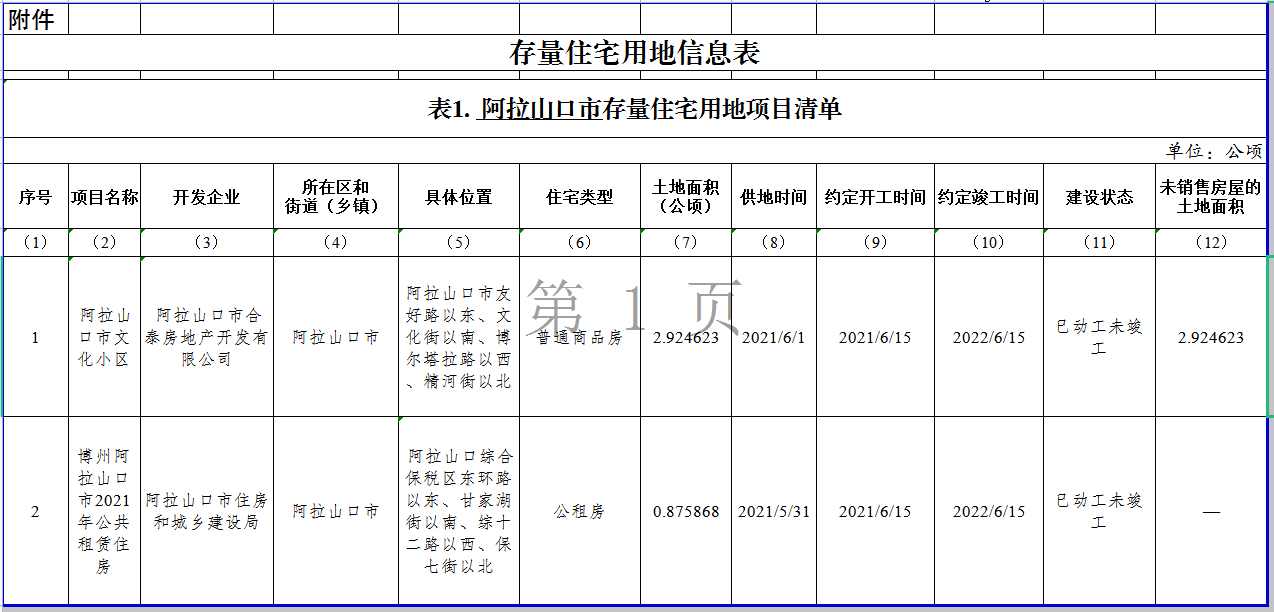Select 2021/6/15 start date in 公租房 row

(875, 511)
